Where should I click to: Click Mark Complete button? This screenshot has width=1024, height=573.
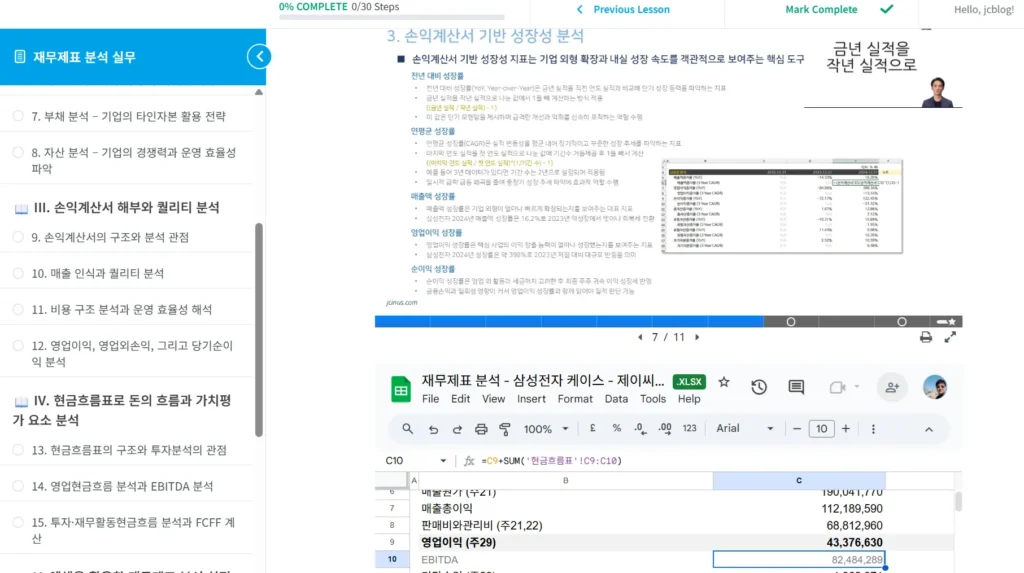point(839,10)
